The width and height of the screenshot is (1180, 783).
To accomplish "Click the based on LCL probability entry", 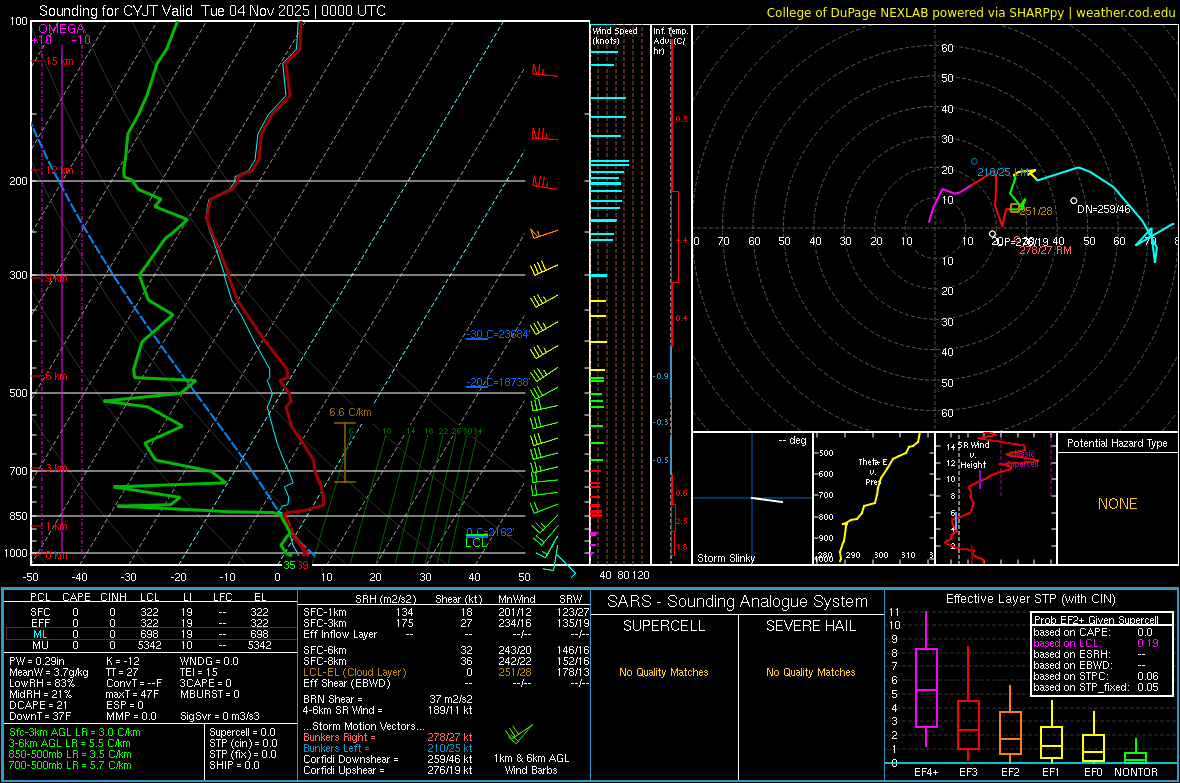I will coord(1096,643).
